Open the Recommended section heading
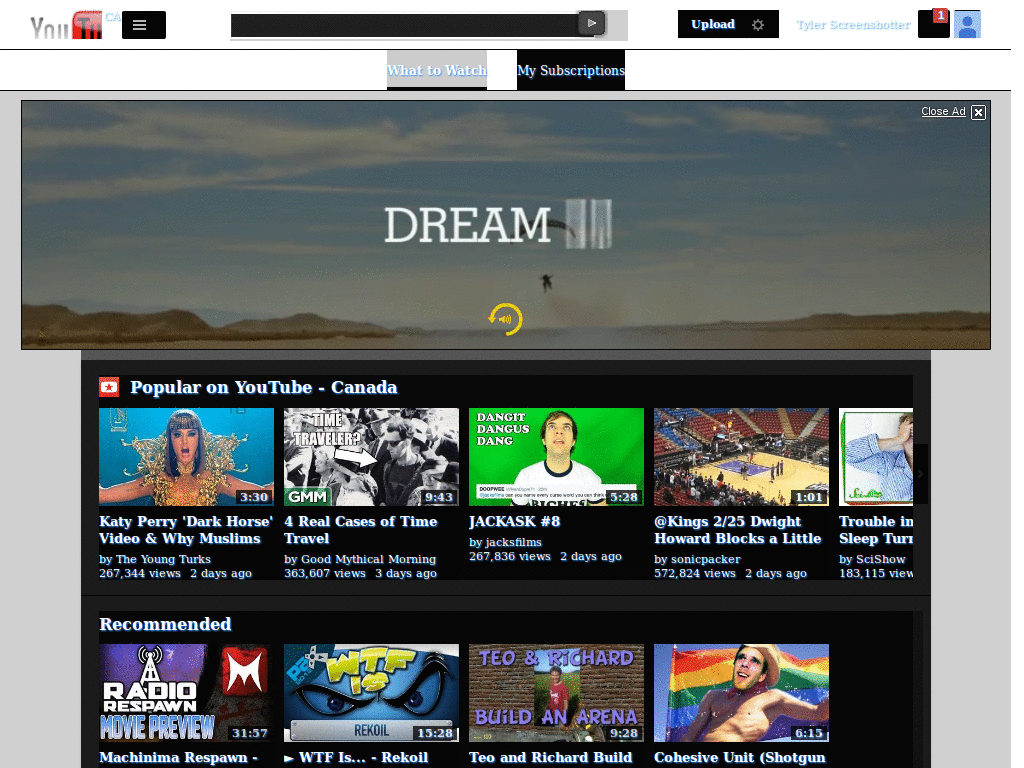Screen dimensions: 1024x768 tap(165, 624)
